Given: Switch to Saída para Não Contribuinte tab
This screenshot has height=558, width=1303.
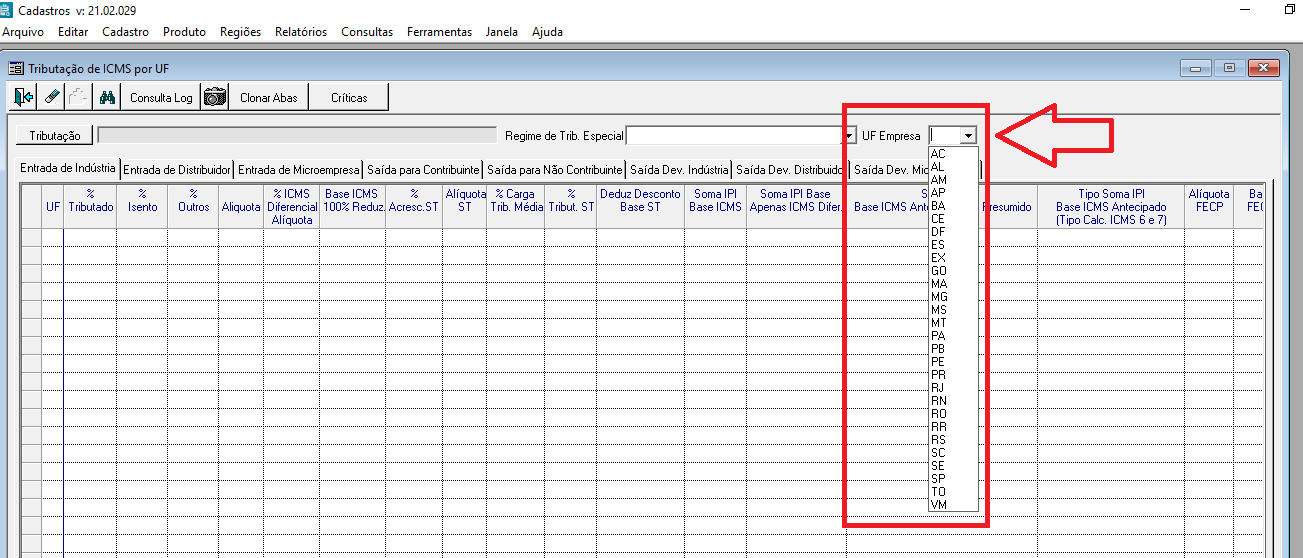Looking at the screenshot, I should coord(555,170).
